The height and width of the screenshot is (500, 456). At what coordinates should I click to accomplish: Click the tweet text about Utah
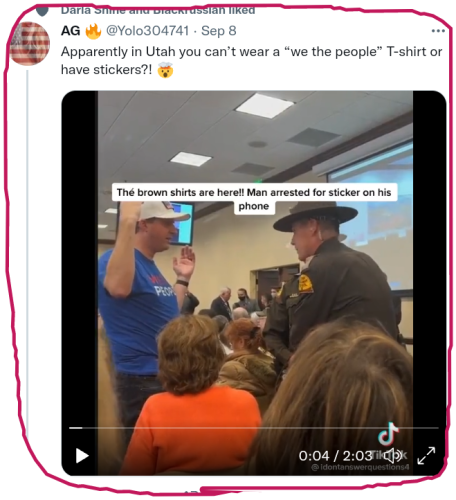[x=252, y=61]
